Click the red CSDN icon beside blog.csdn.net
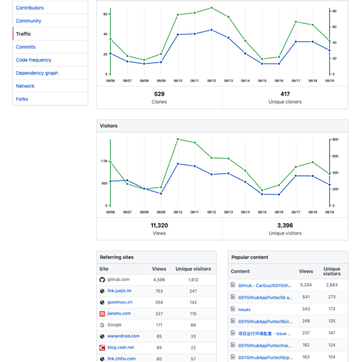The image size is (362, 362). coord(102,348)
